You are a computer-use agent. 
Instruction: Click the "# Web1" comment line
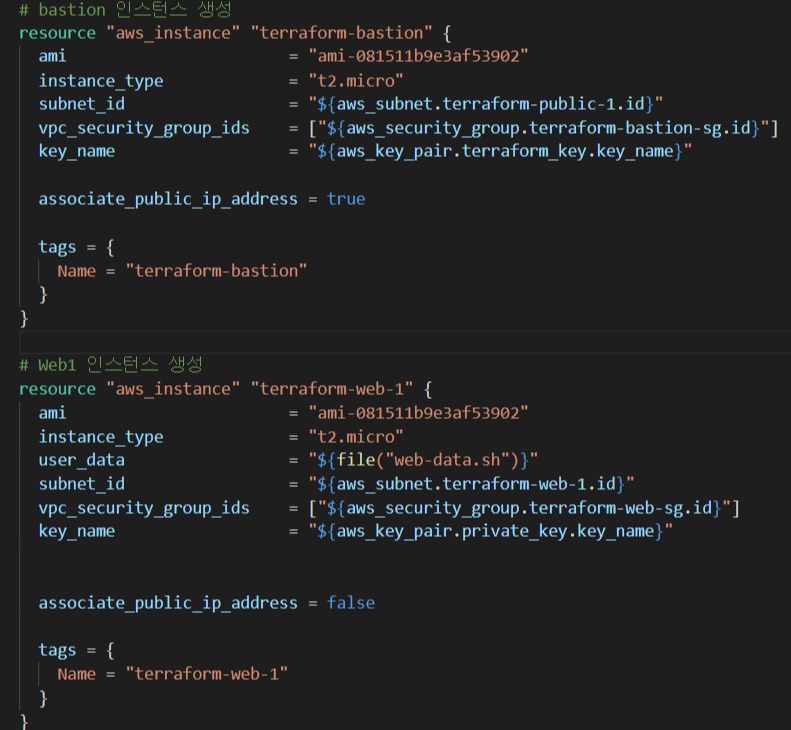click(111, 364)
